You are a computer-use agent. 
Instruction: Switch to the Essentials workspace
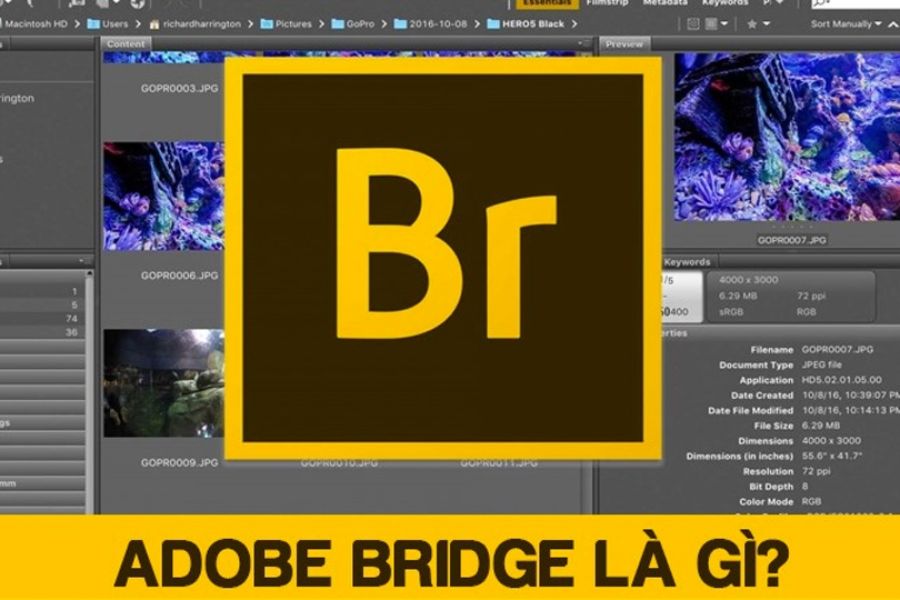tap(545, 4)
